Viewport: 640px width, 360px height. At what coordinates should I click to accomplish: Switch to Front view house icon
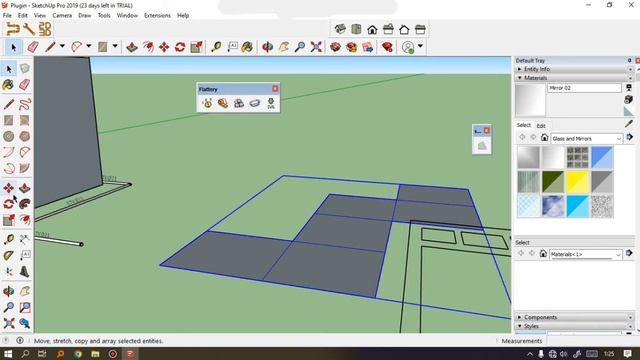coord(372,29)
